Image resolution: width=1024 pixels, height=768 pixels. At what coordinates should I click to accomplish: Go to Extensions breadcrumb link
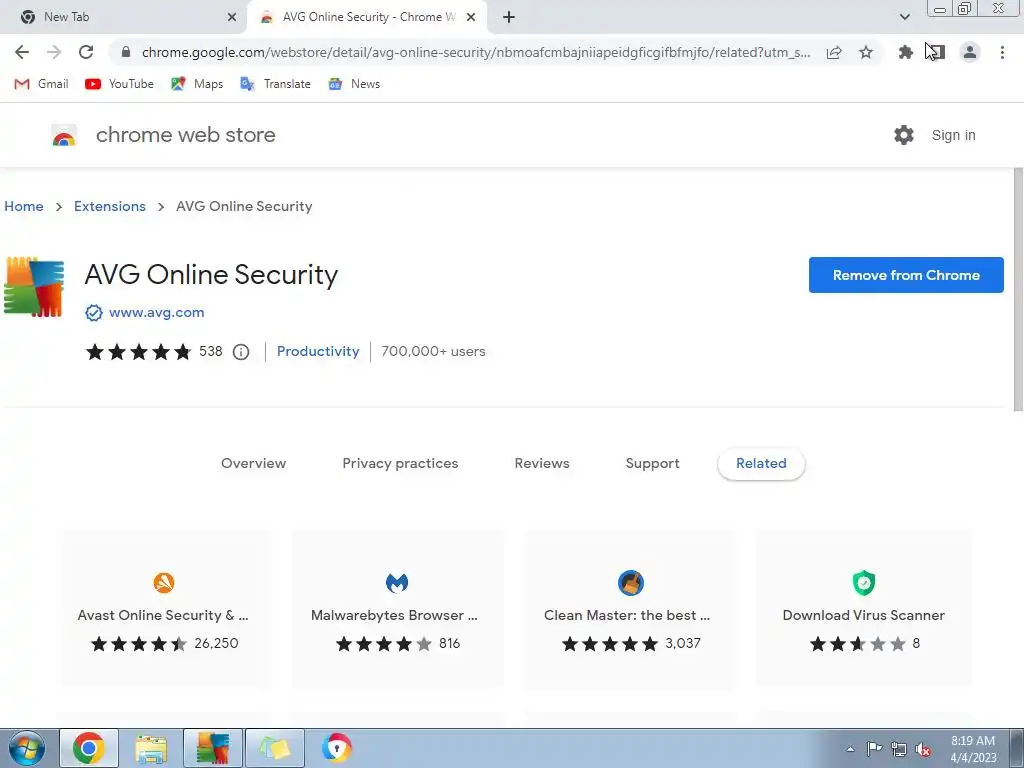(110, 206)
